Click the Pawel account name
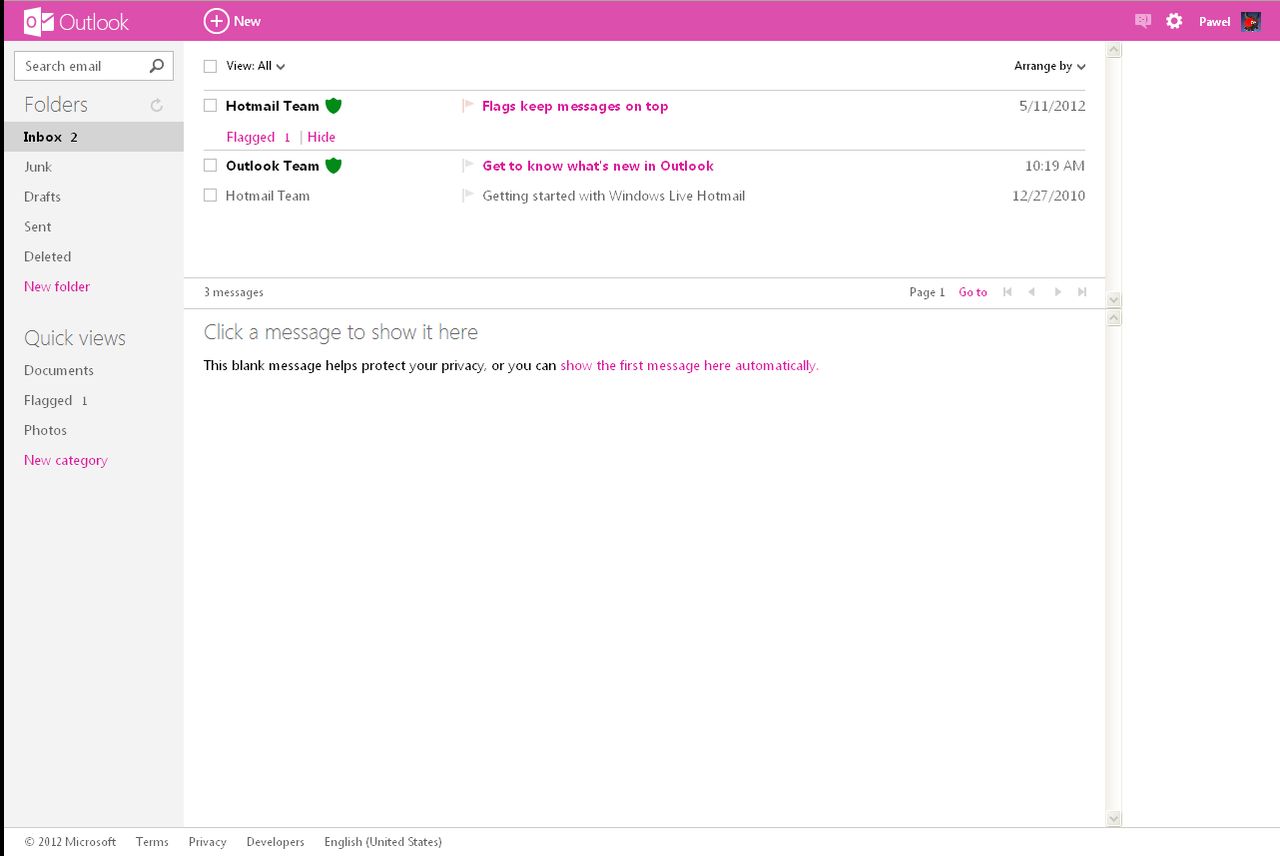This screenshot has height=856, width=1280. (1214, 22)
